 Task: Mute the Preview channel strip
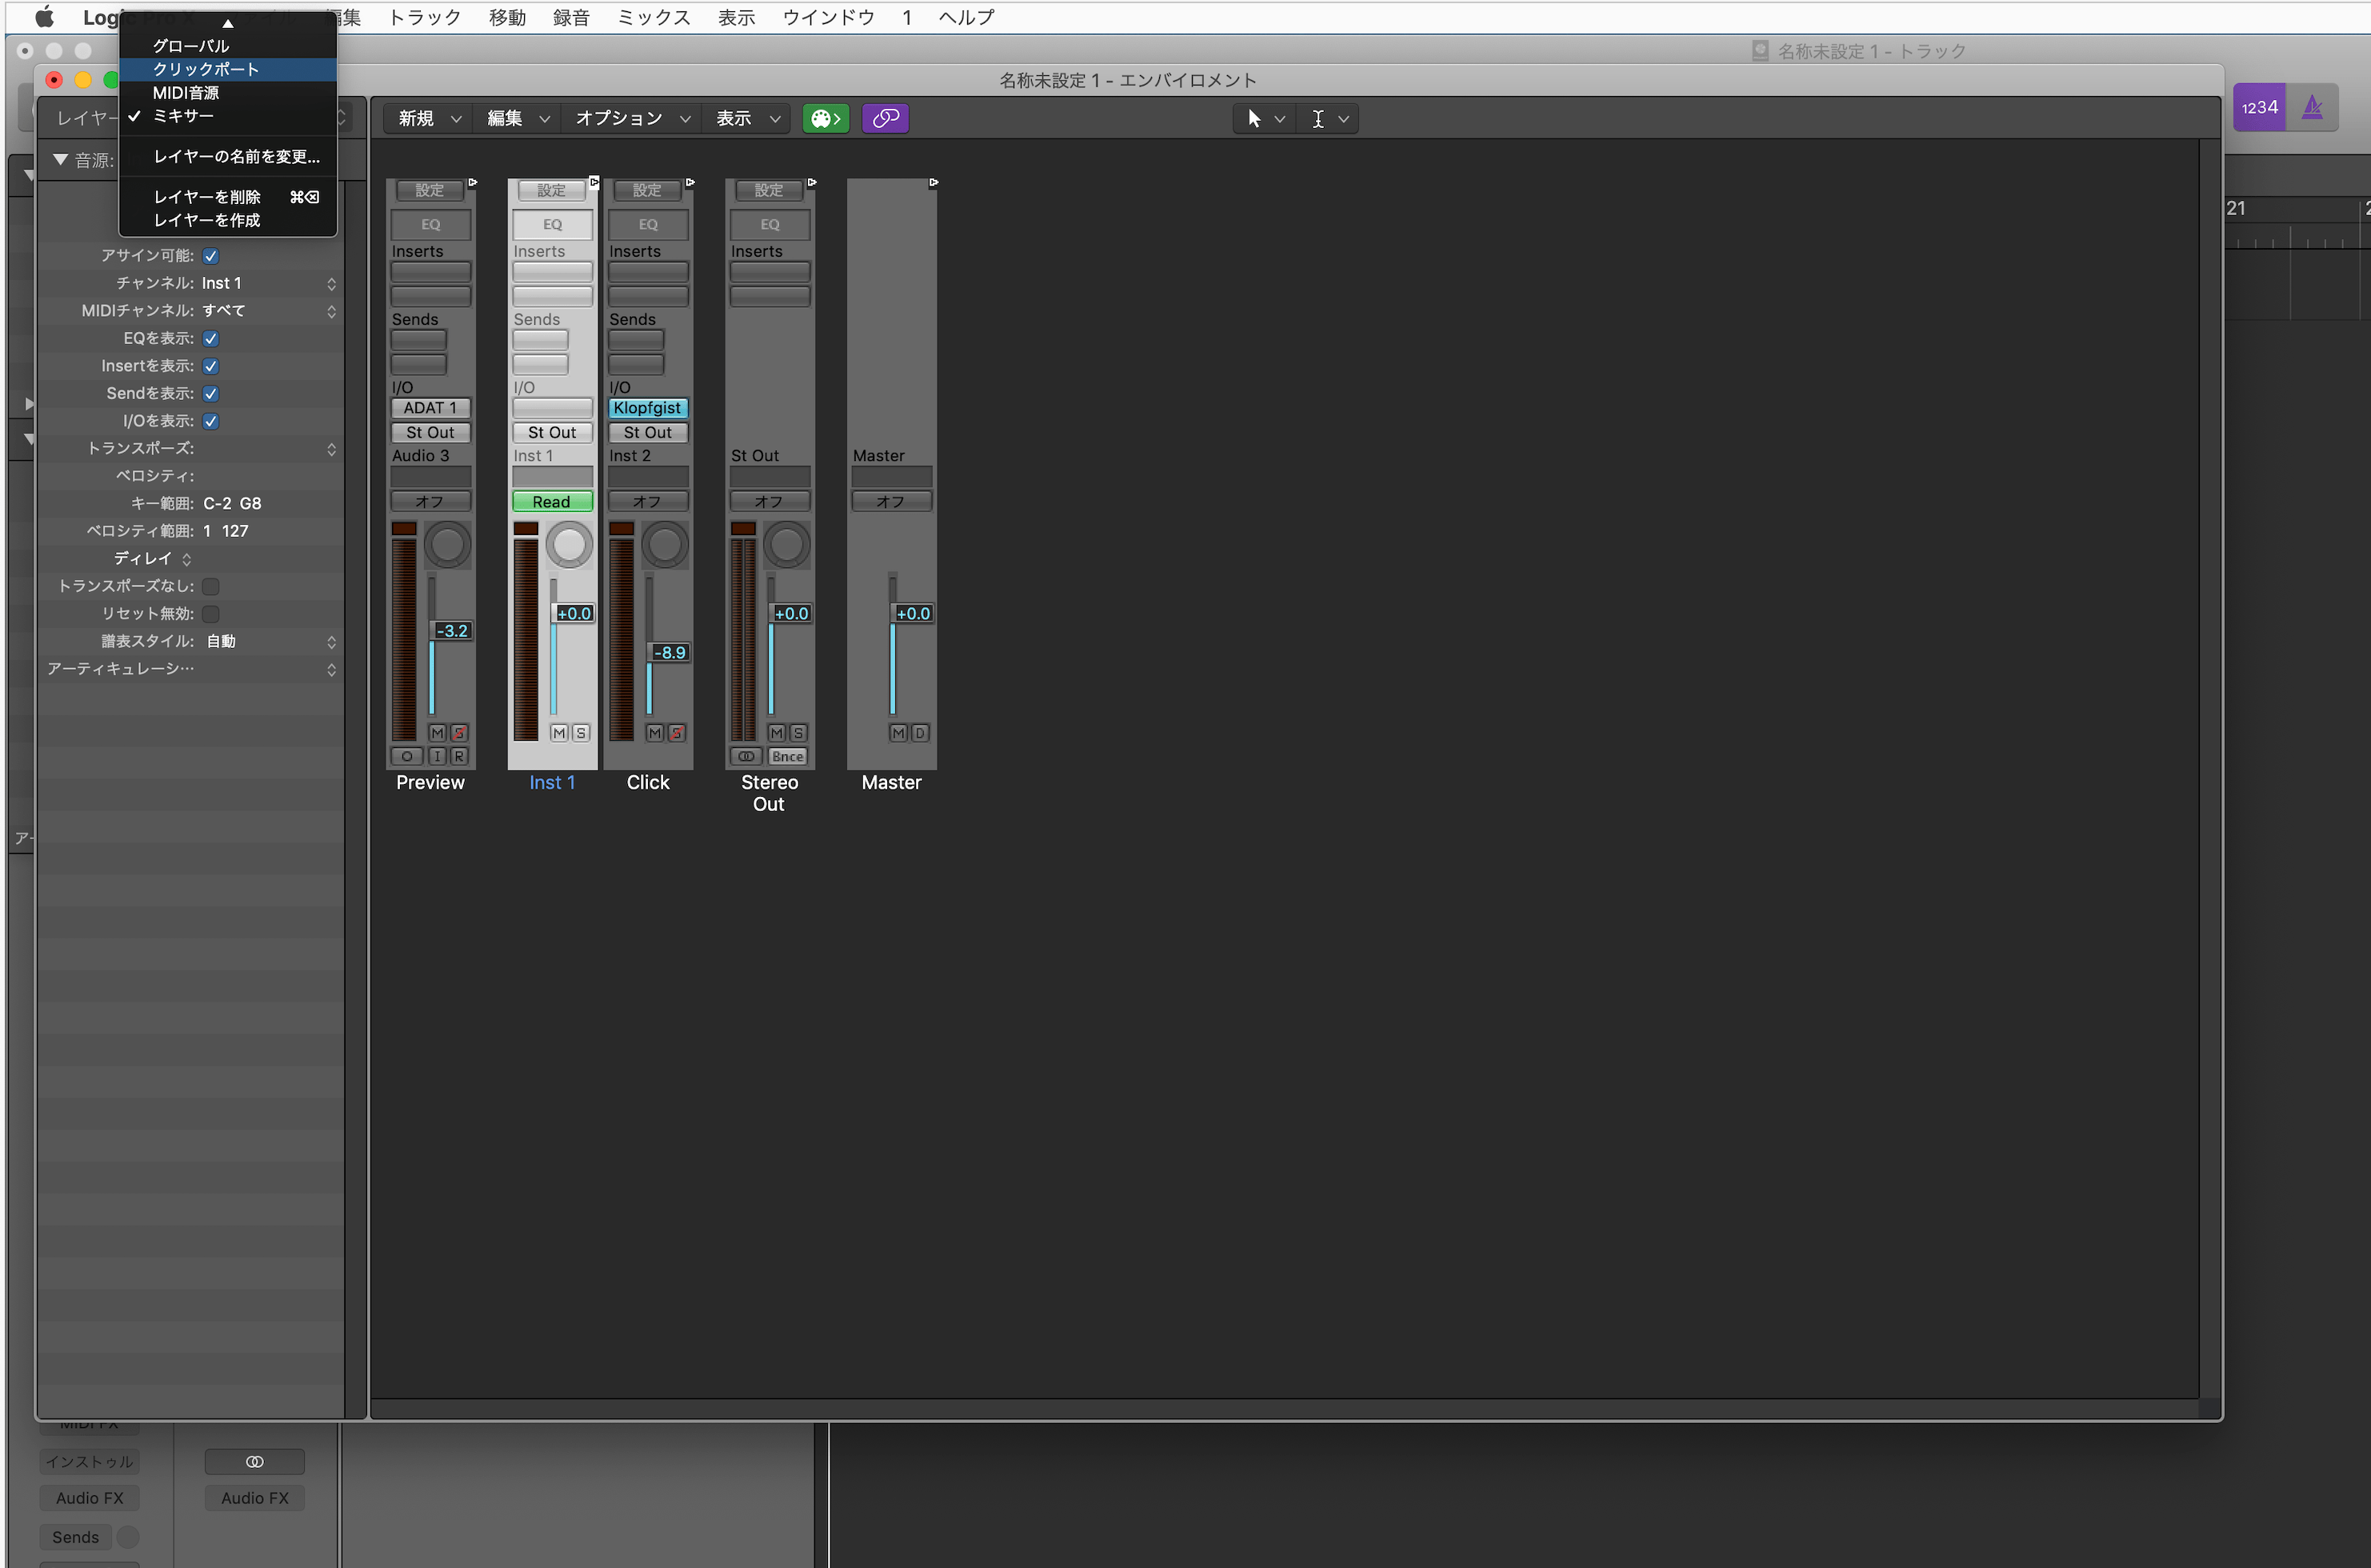[x=438, y=733]
